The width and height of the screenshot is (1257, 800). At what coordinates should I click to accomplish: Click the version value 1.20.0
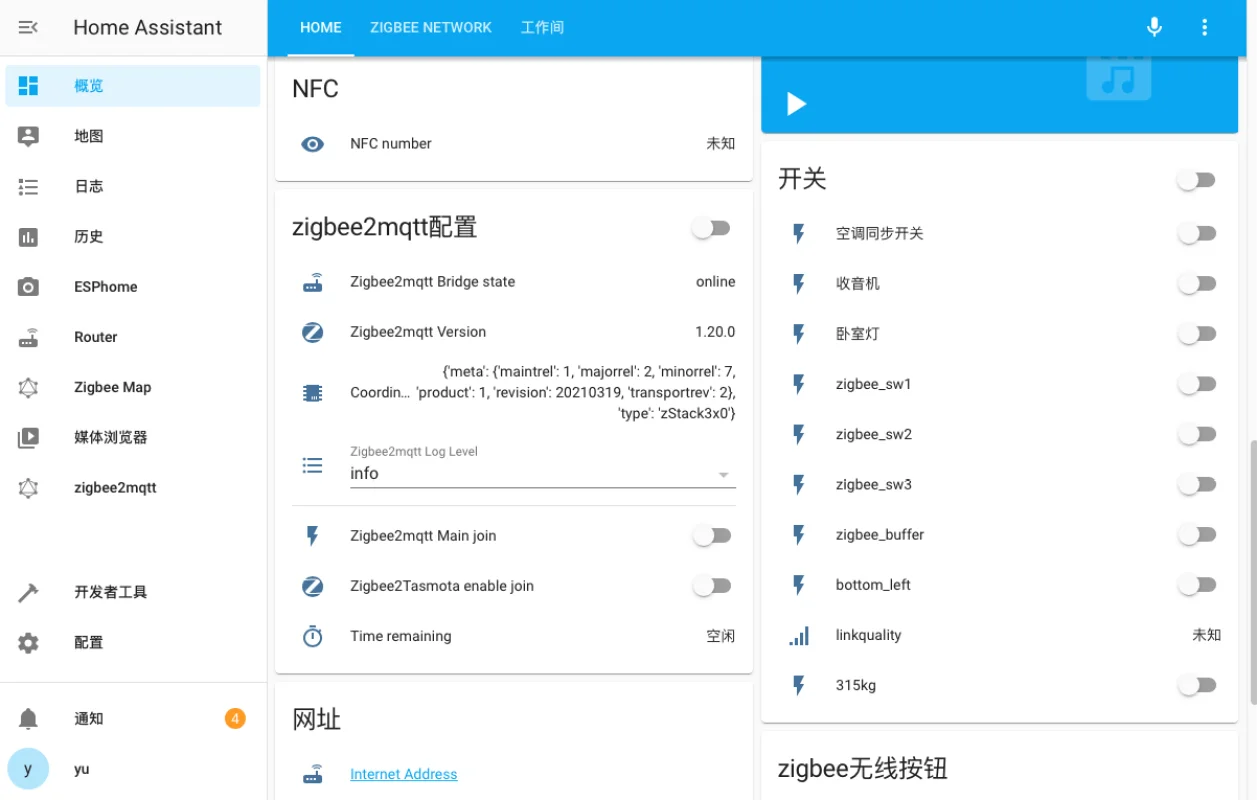(716, 332)
